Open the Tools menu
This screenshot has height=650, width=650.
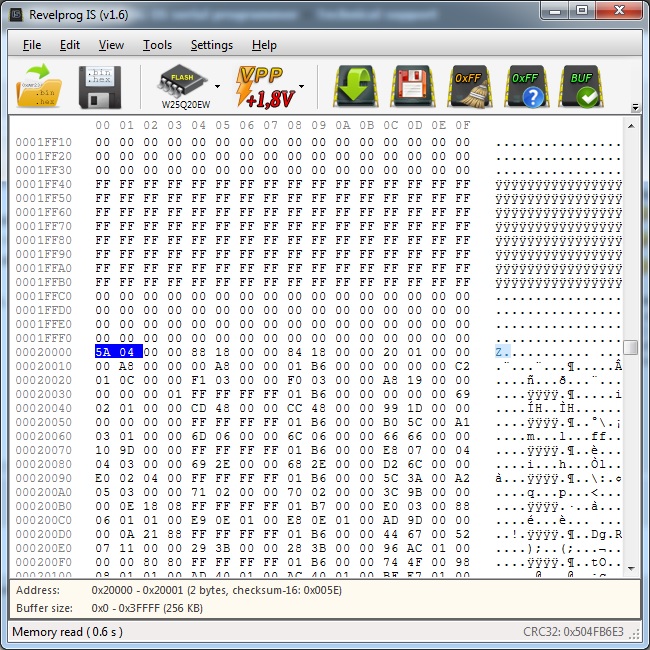[157, 45]
